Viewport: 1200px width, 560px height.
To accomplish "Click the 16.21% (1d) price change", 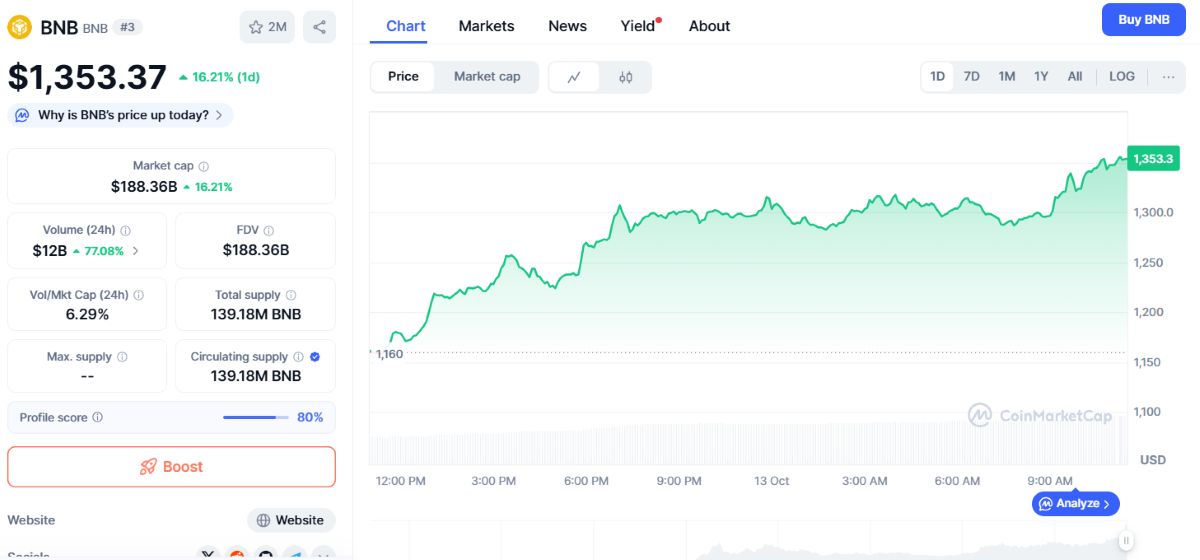I will pyautogui.click(x=219, y=77).
